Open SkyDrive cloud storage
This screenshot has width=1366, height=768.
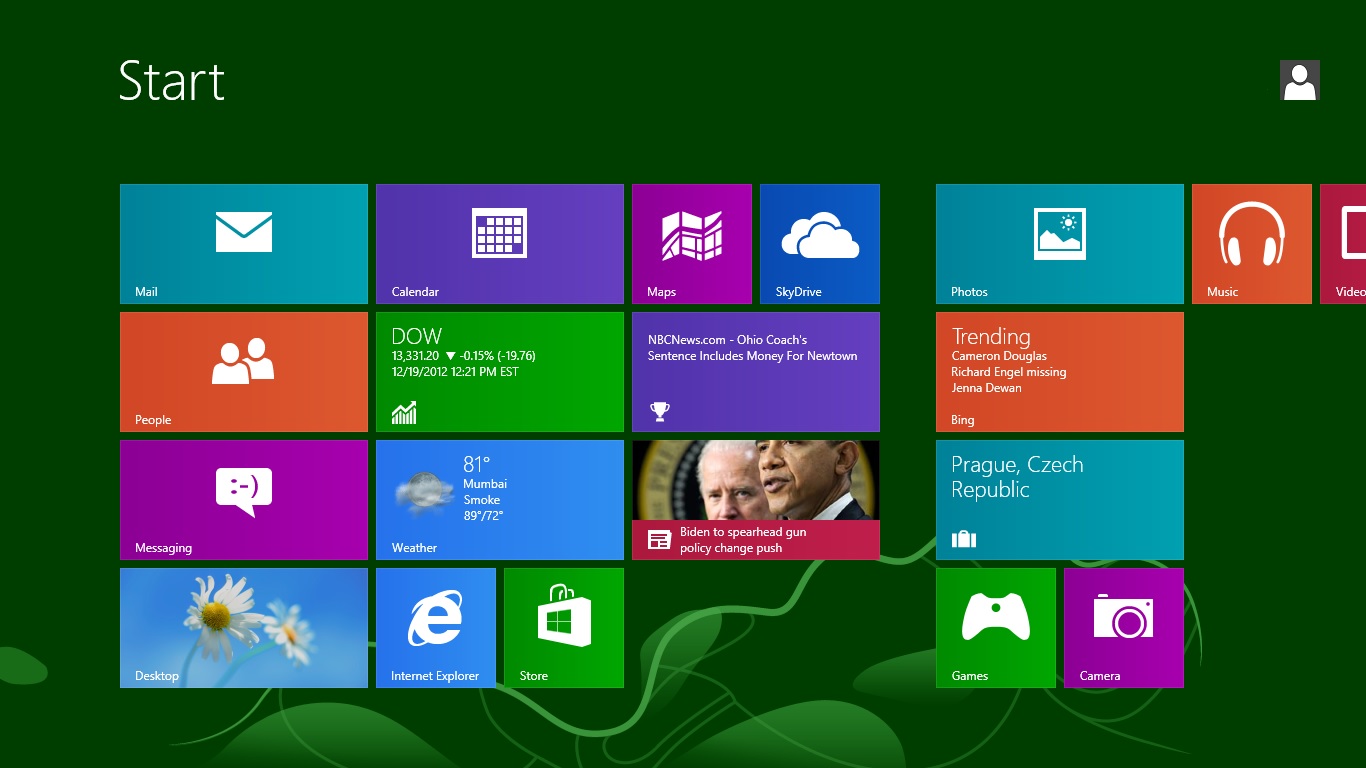(x=819, y=243)
